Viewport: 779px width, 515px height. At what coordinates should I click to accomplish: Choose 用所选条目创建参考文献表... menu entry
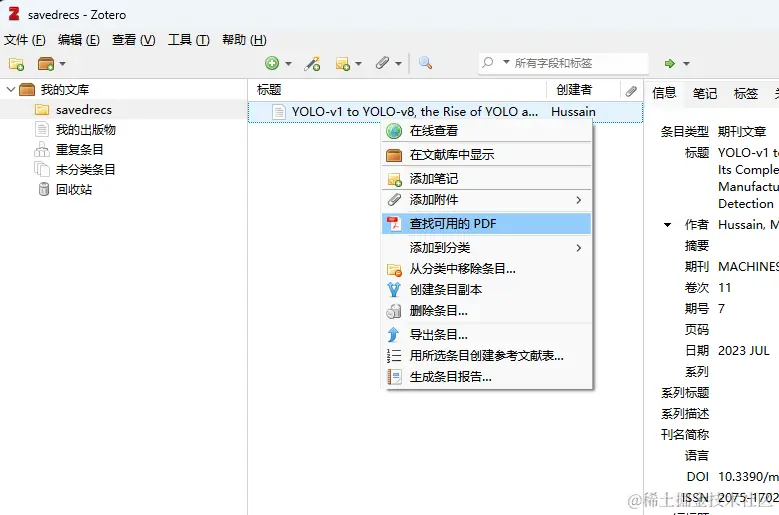pyautogui.click(x=487, y=356)
